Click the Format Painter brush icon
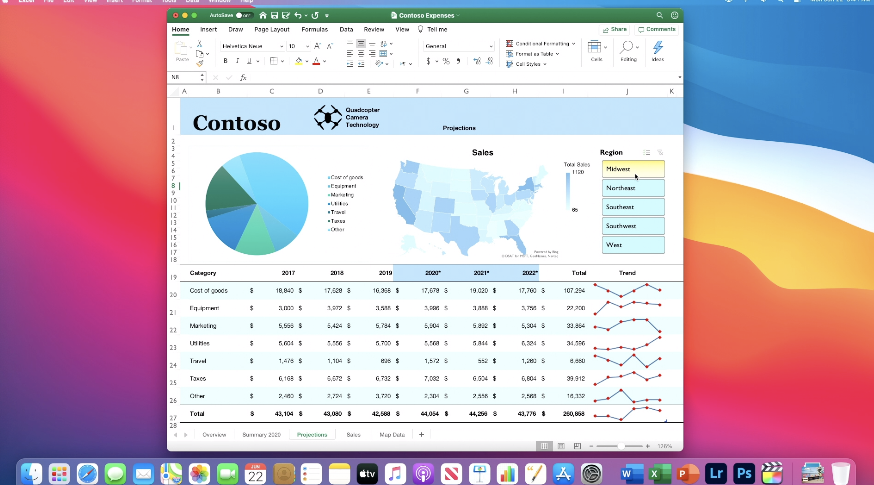 pyautogui.click(x=200, y=64)
